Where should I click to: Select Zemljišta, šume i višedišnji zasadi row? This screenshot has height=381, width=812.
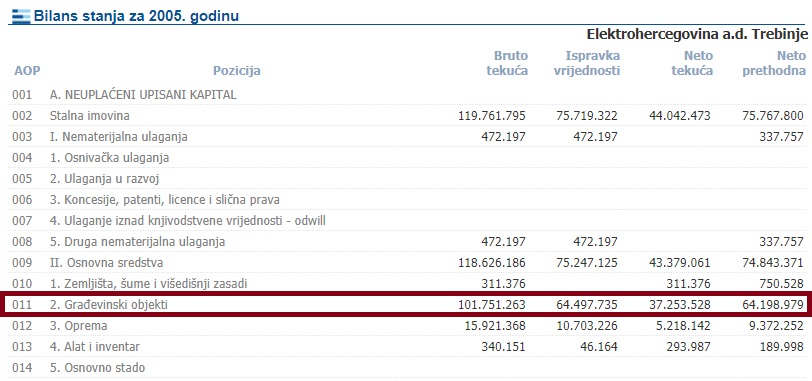406,284
